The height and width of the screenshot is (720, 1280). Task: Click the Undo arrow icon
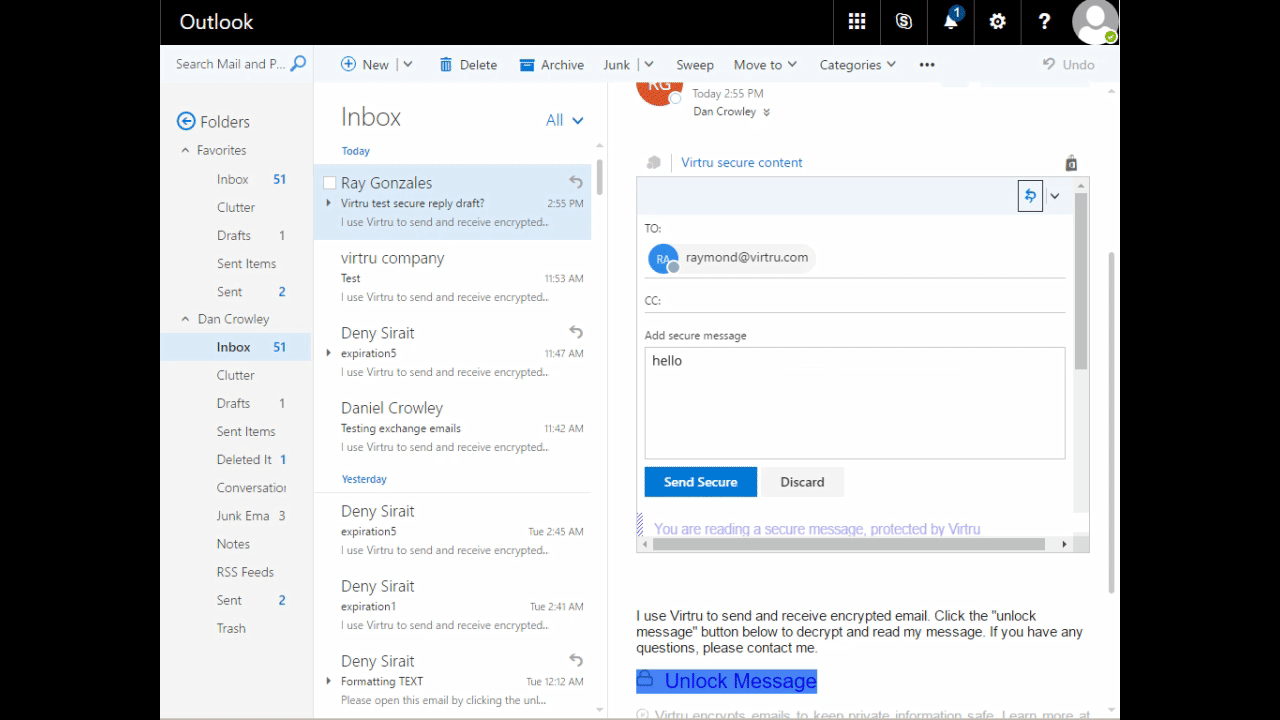pos(1049,64)
